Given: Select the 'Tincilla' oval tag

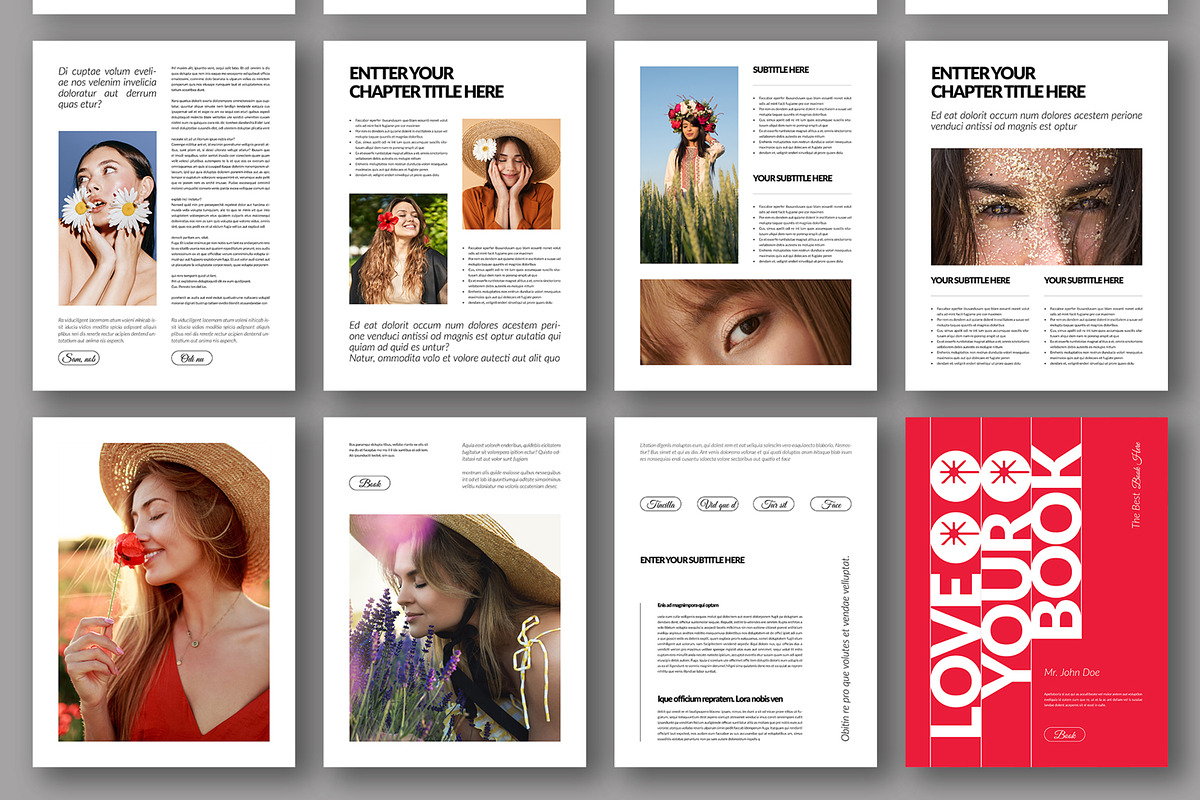Looking at the screenshot, I should [x=661, y=504].
